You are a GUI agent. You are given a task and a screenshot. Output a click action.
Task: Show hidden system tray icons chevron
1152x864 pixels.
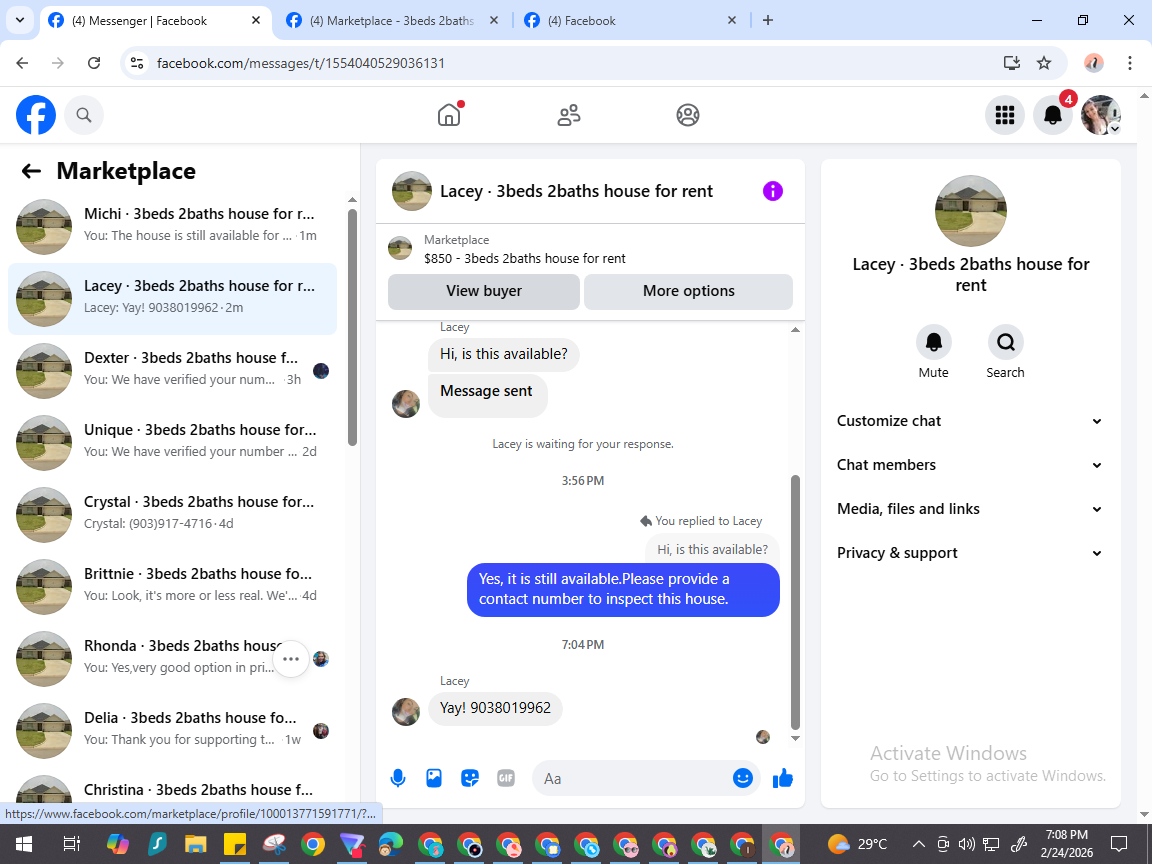pos(918,844)
